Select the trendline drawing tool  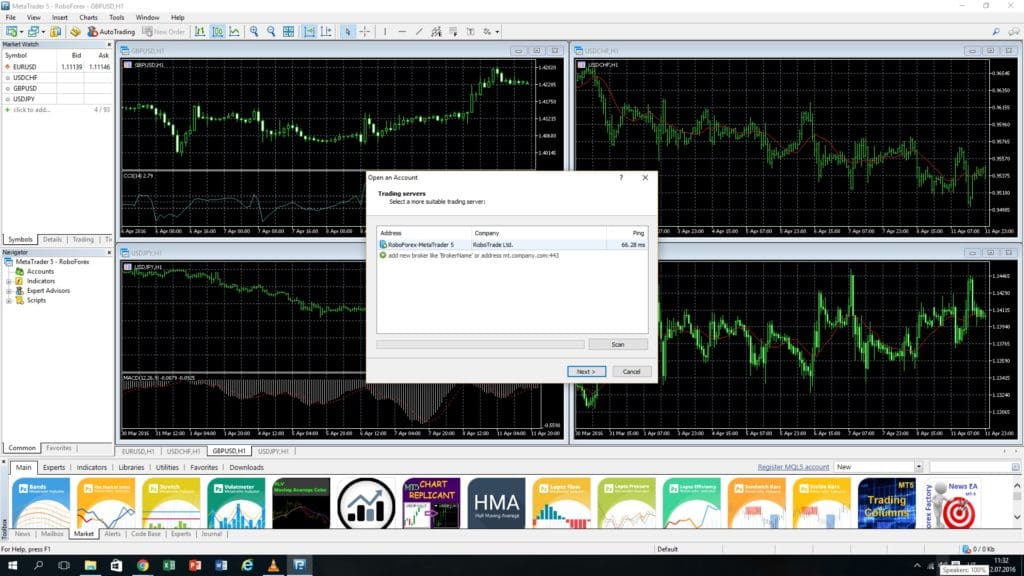click(419, 31)
